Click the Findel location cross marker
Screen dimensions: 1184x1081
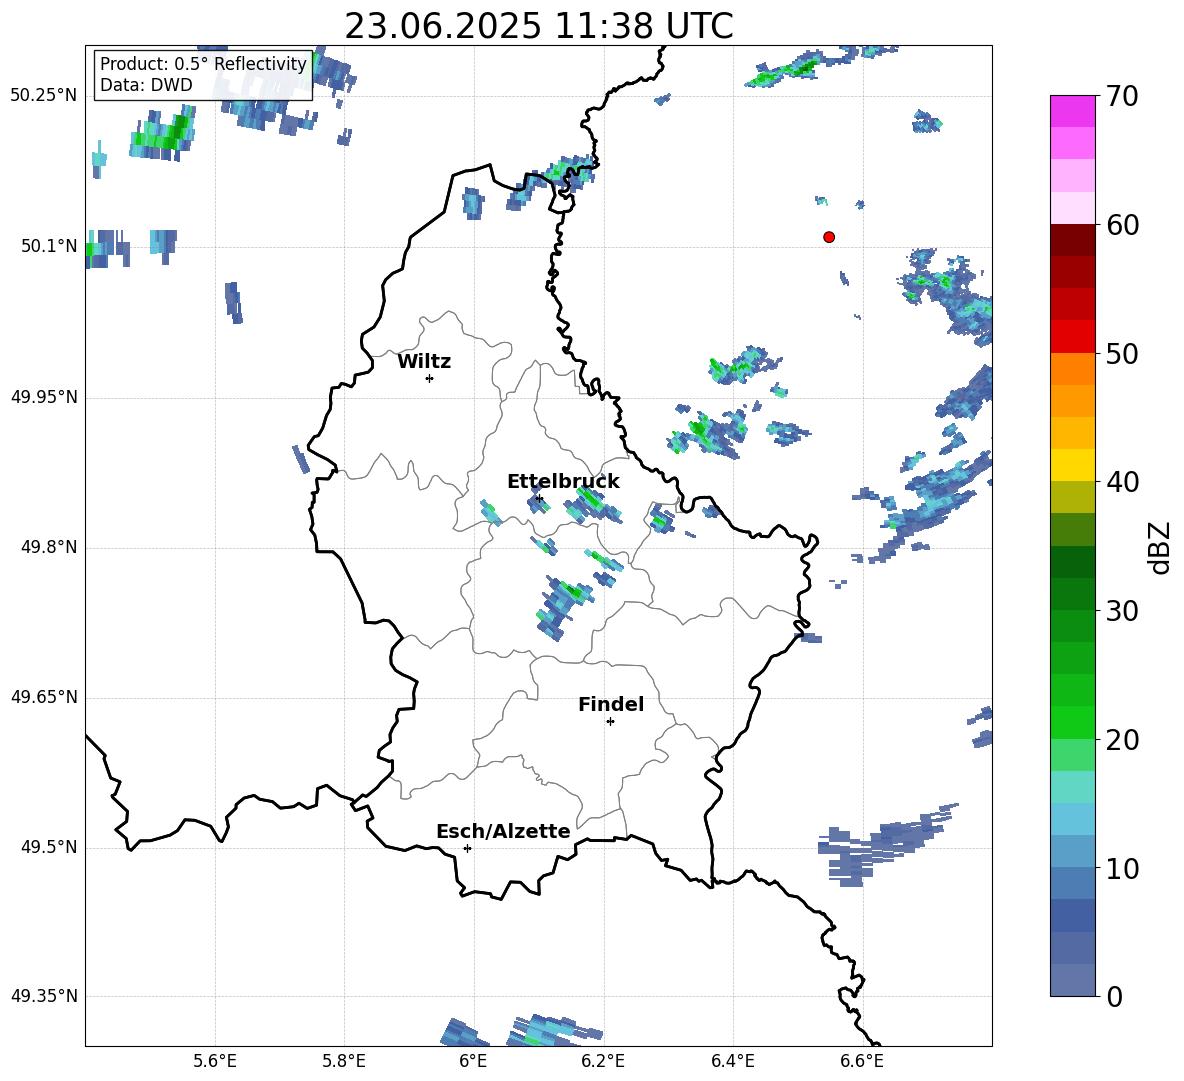(x=610, y=722)
